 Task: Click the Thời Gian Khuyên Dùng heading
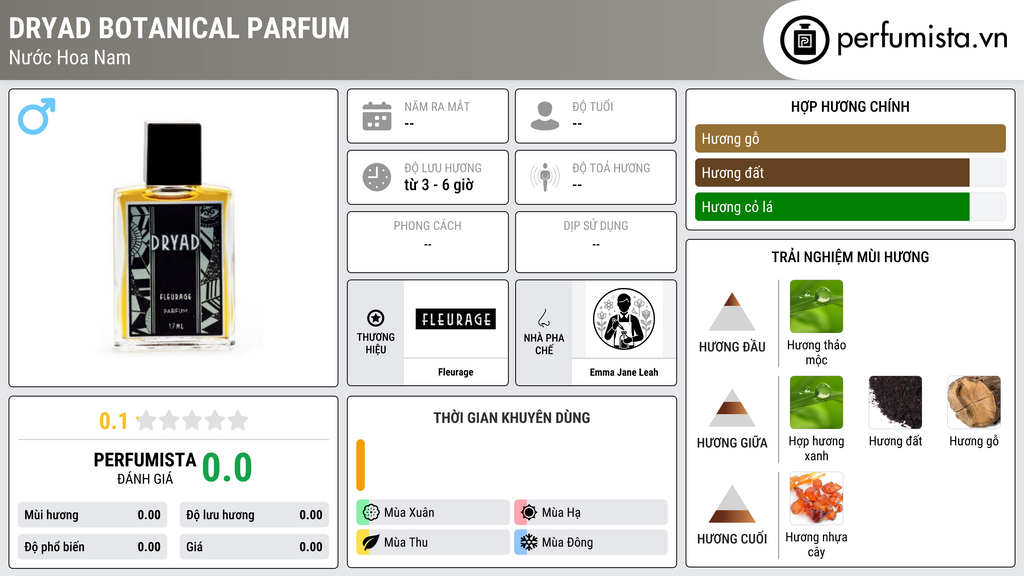512,417
